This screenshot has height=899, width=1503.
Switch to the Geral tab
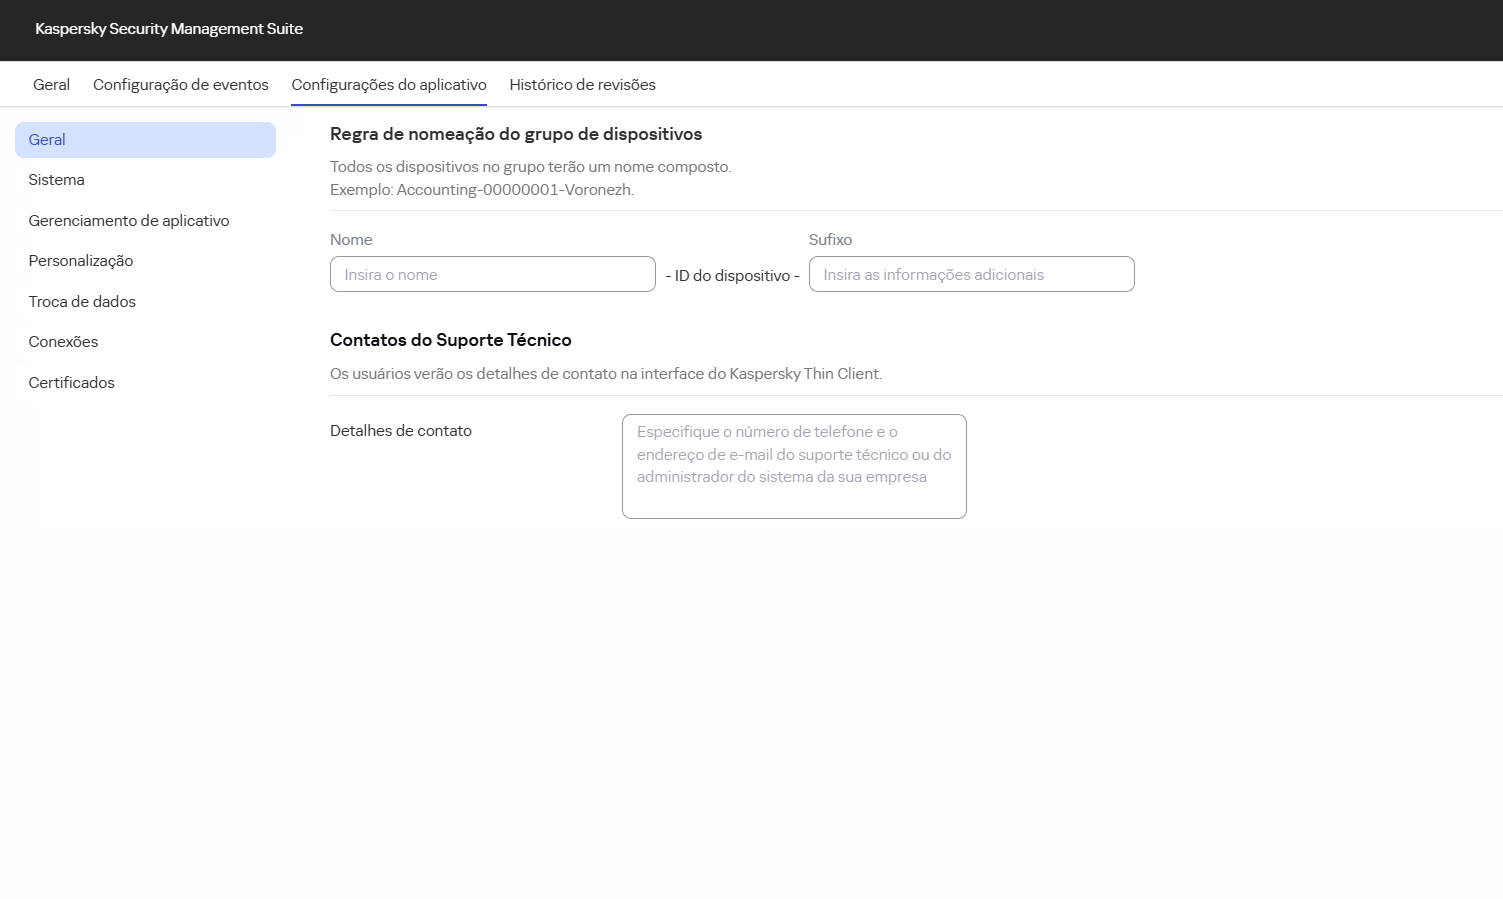51,84
